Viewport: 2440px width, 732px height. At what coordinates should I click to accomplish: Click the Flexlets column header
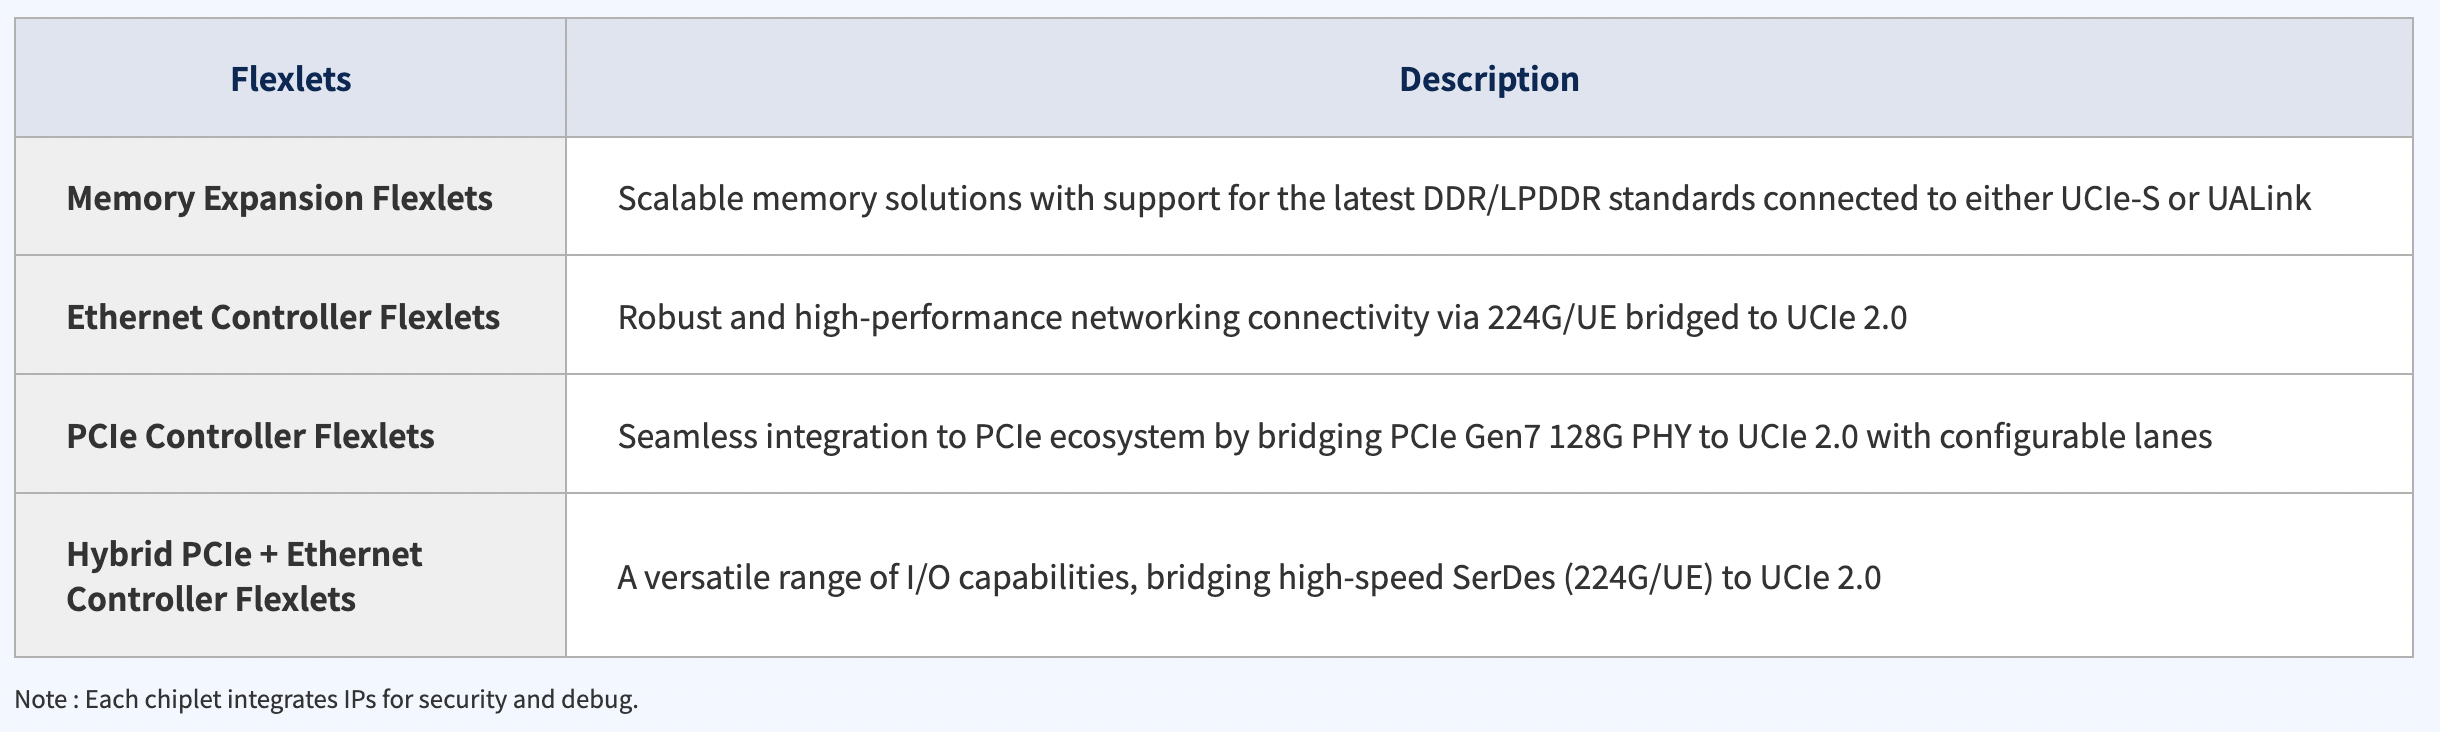(290, 79)
